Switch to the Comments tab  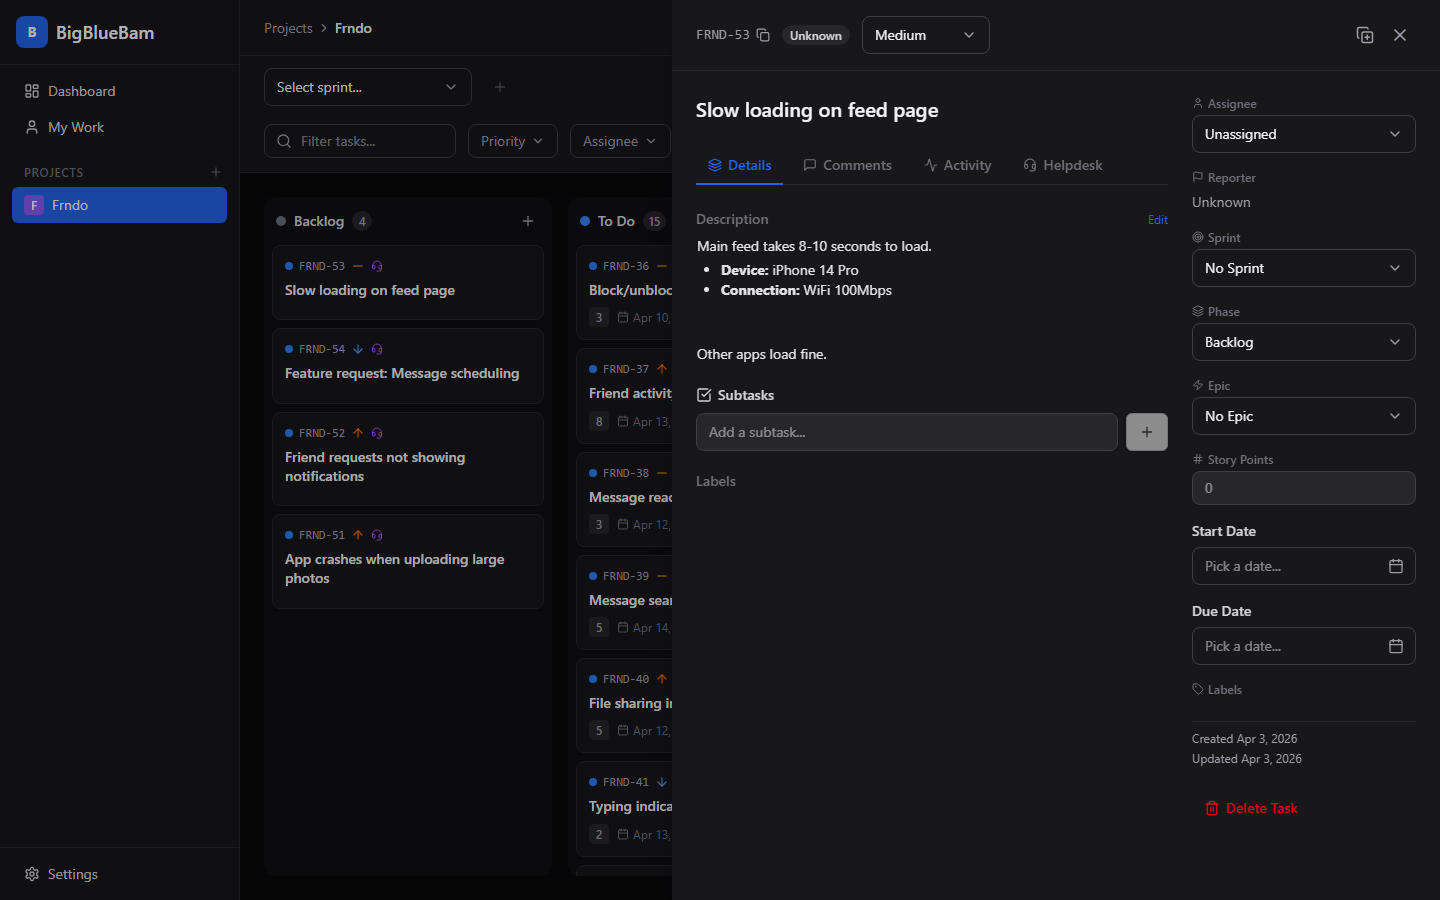coord(847,165)
